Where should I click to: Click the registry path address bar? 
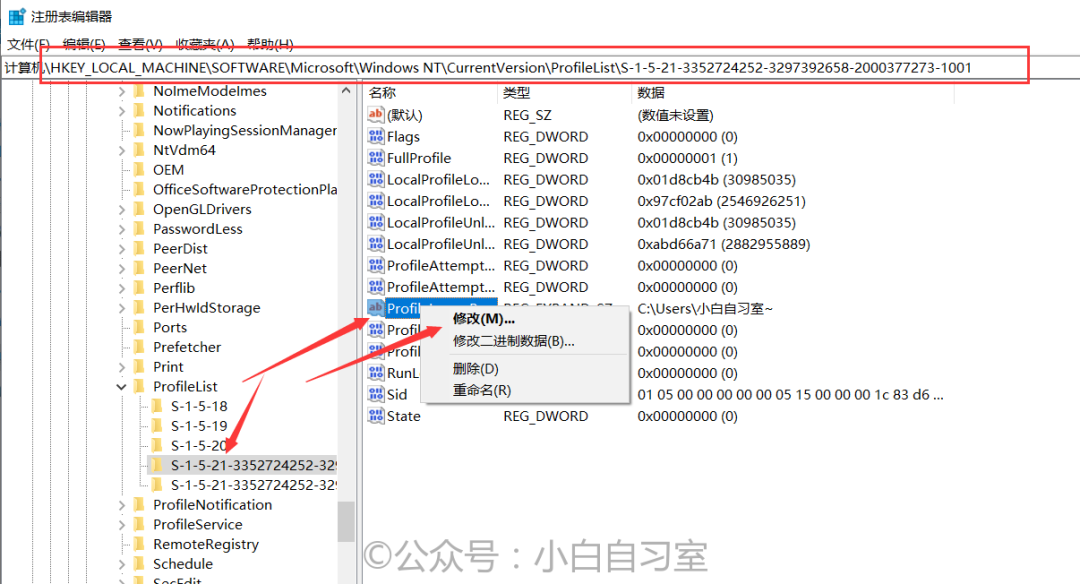click(540, 67)
